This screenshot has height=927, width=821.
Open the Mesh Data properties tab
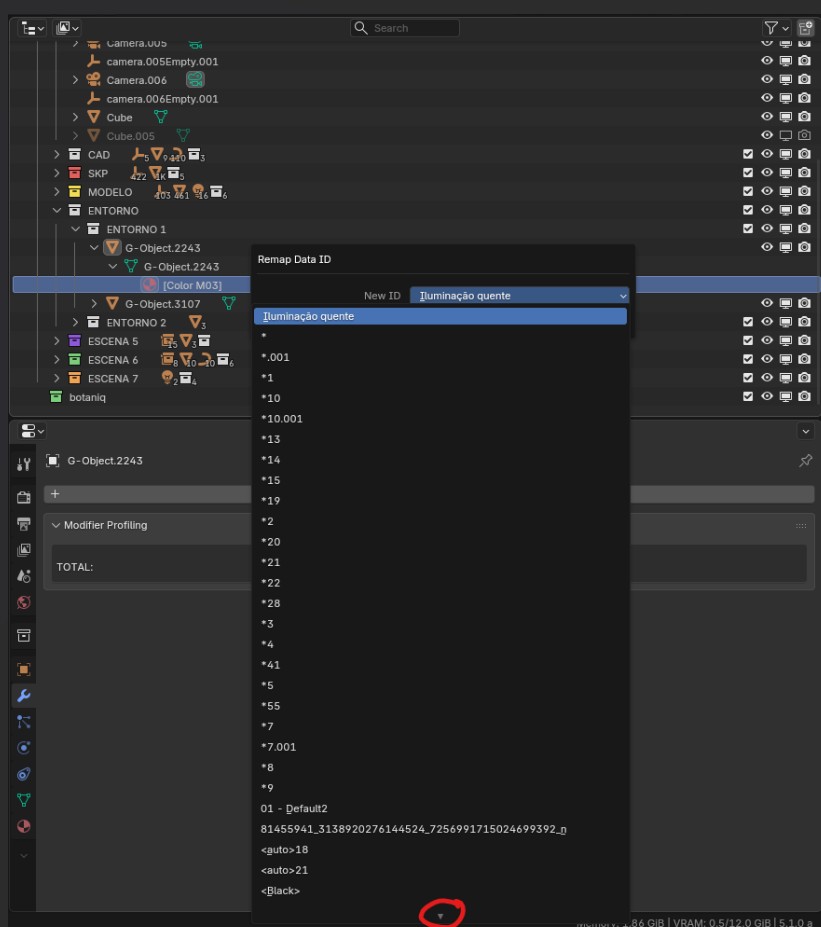[24, 800]
